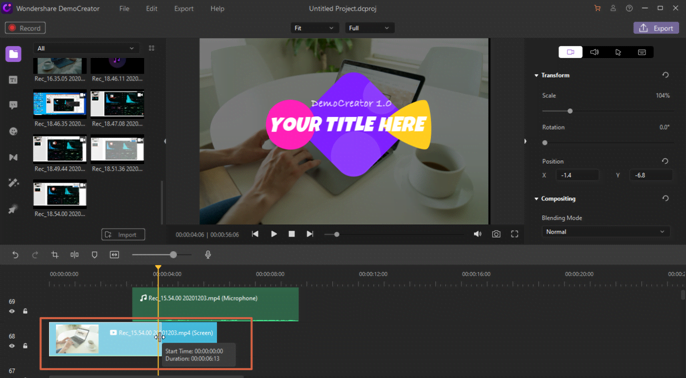Image resolution: width=686 pixels, height=378 pixels.
Task: Split the clip at playhead
Action: [74, 255]
